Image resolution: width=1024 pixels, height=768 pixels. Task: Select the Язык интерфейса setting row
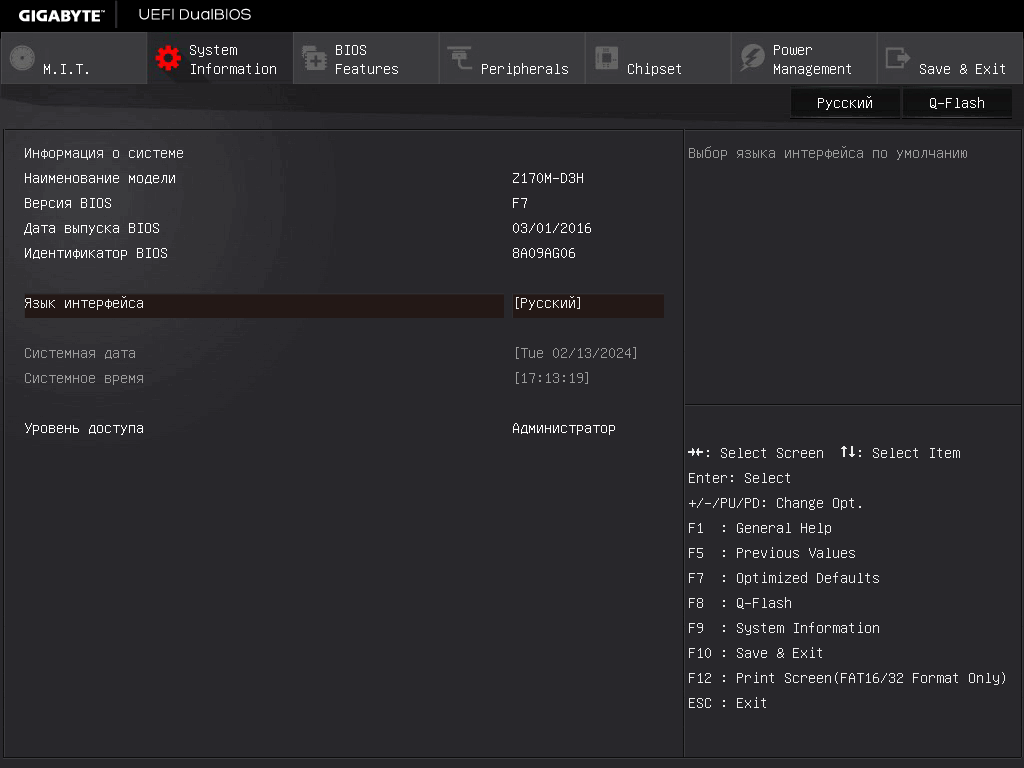point(264,305)
